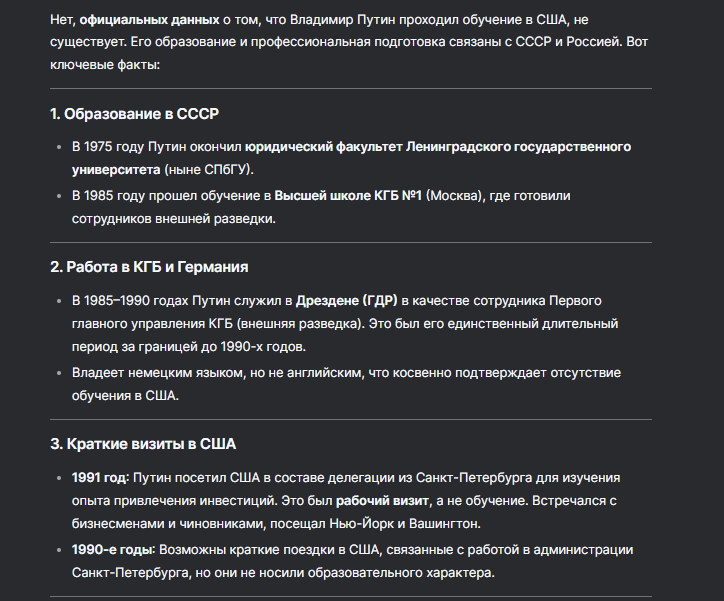Click the text "обучения в США." line
Screen dimensions: 724x601
pos(125,396)
